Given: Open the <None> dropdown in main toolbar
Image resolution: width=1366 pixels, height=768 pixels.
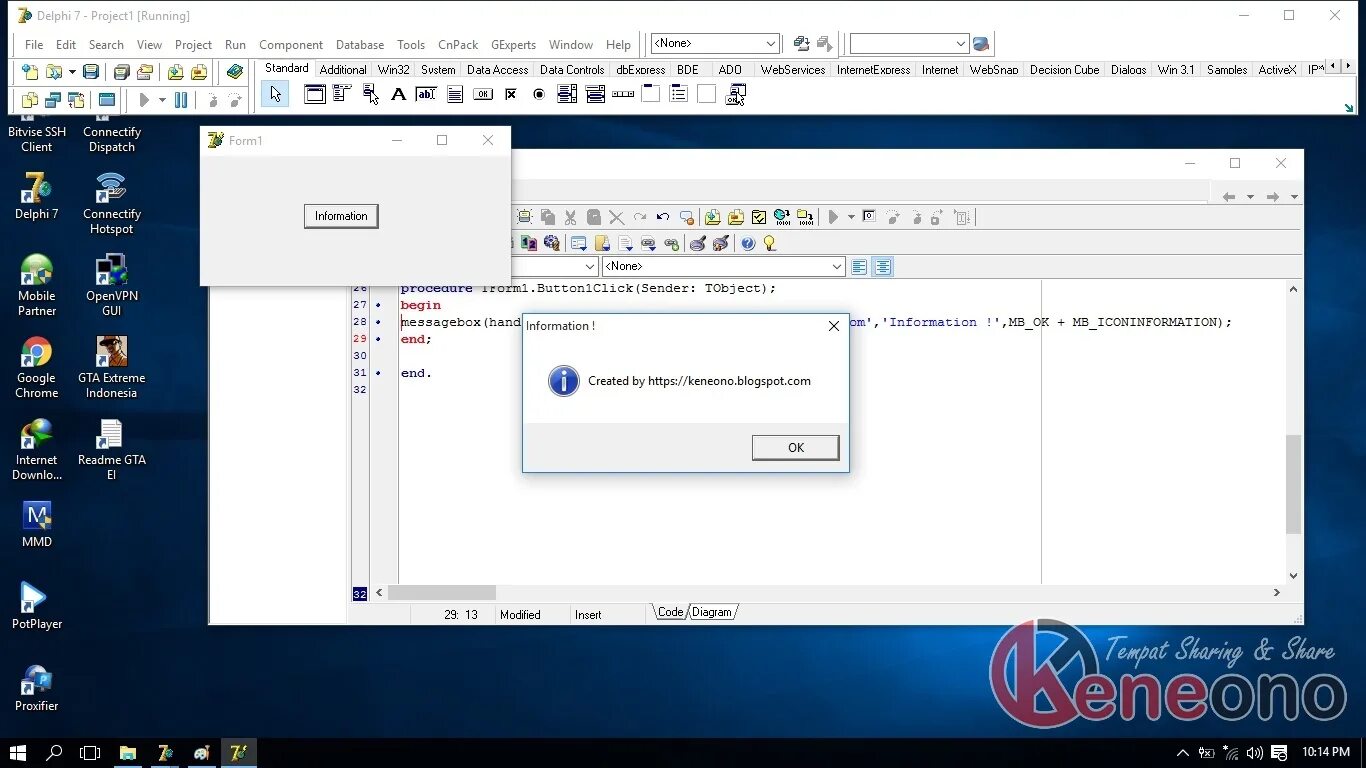Looking at the screenshot, I should (x=715, y=44).
